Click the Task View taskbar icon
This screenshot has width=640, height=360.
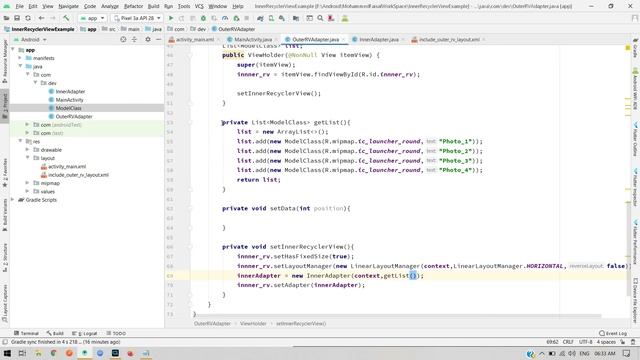[x=22, y=353]
